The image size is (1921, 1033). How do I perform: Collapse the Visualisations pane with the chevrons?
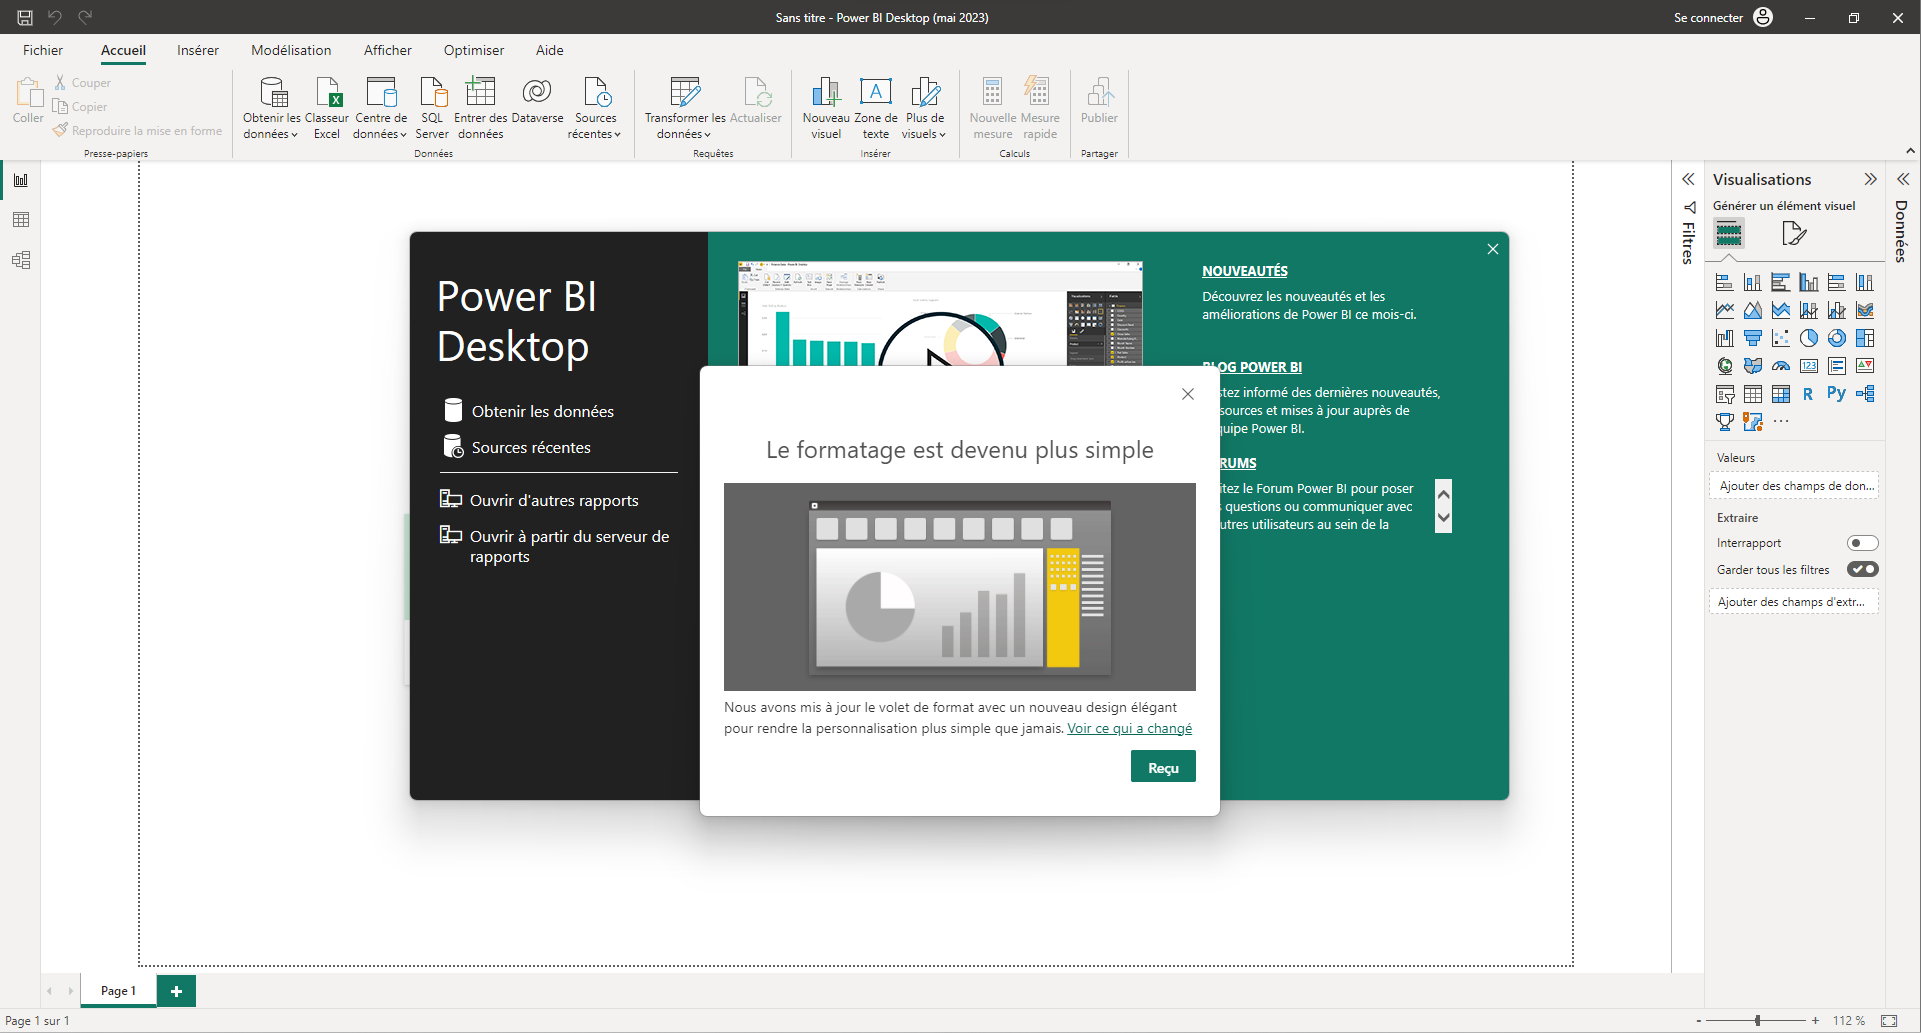coord(1870,179)
